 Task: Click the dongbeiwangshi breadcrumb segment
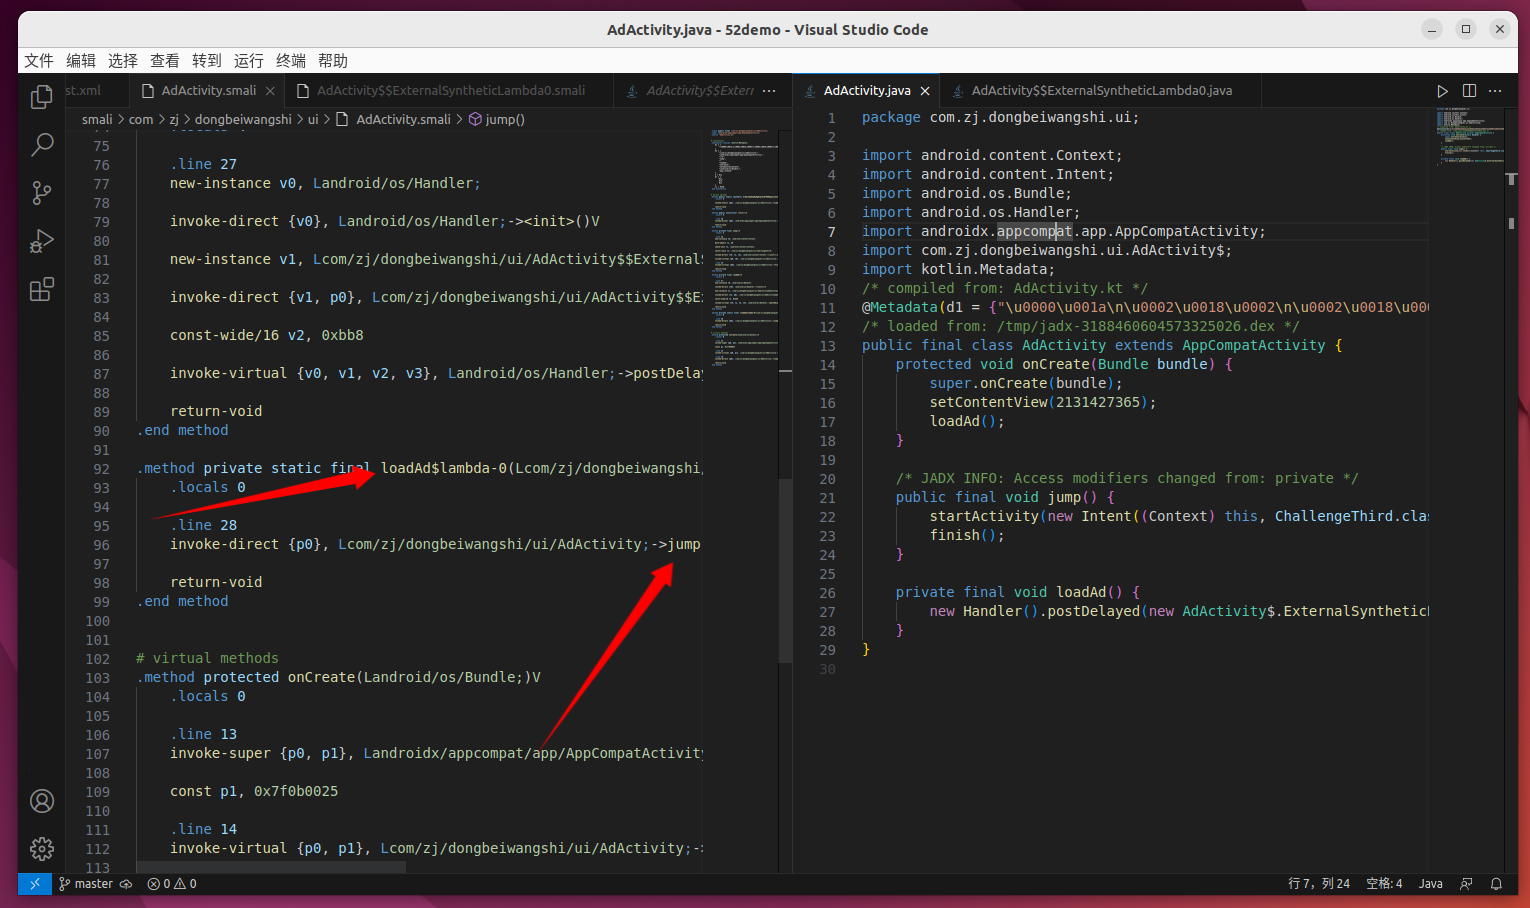coord(243,120)
